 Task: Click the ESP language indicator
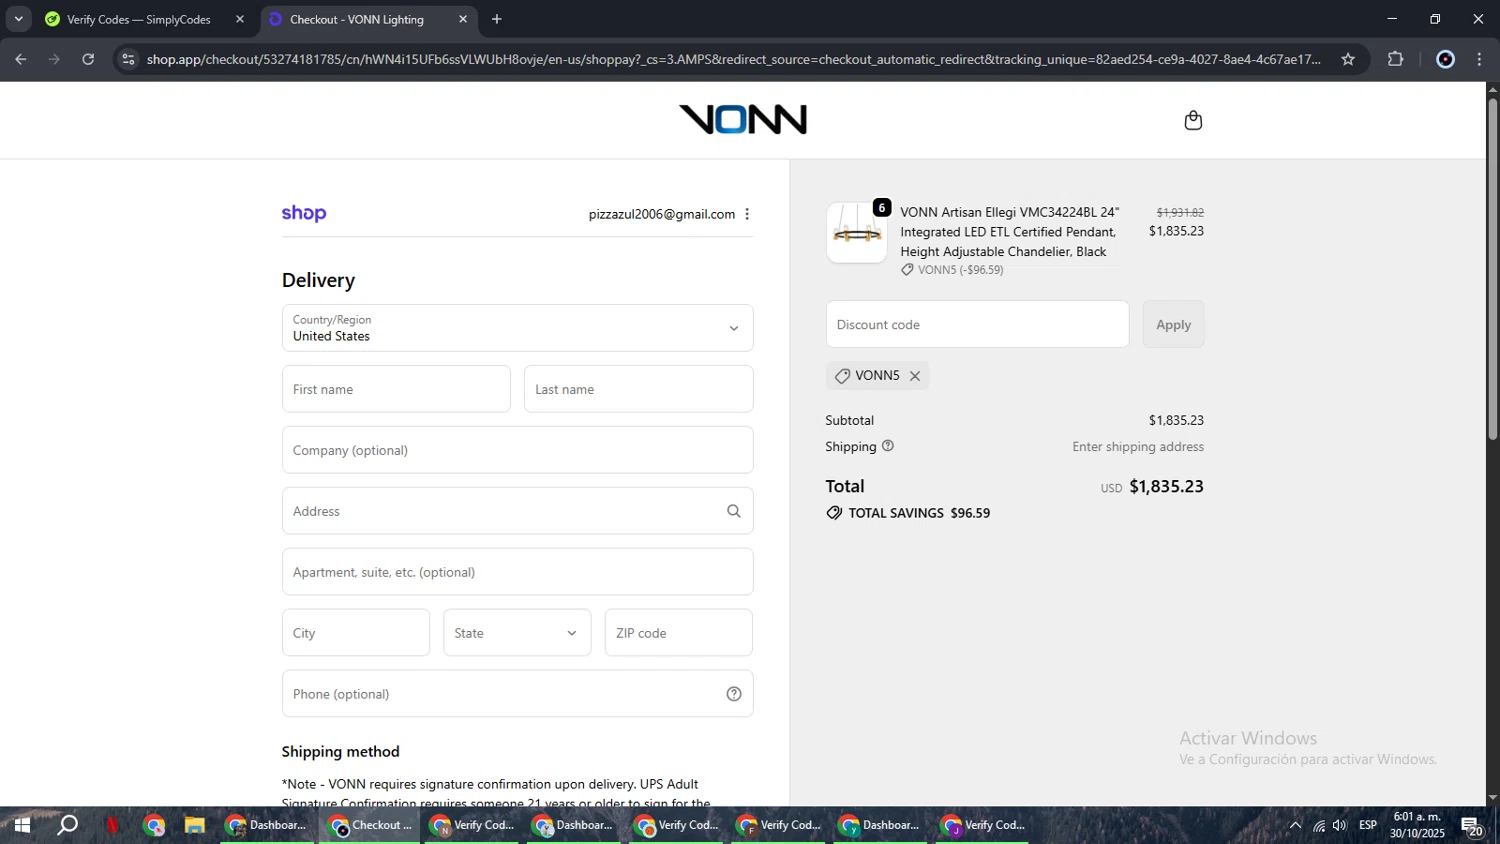(x=1368, y=825)
